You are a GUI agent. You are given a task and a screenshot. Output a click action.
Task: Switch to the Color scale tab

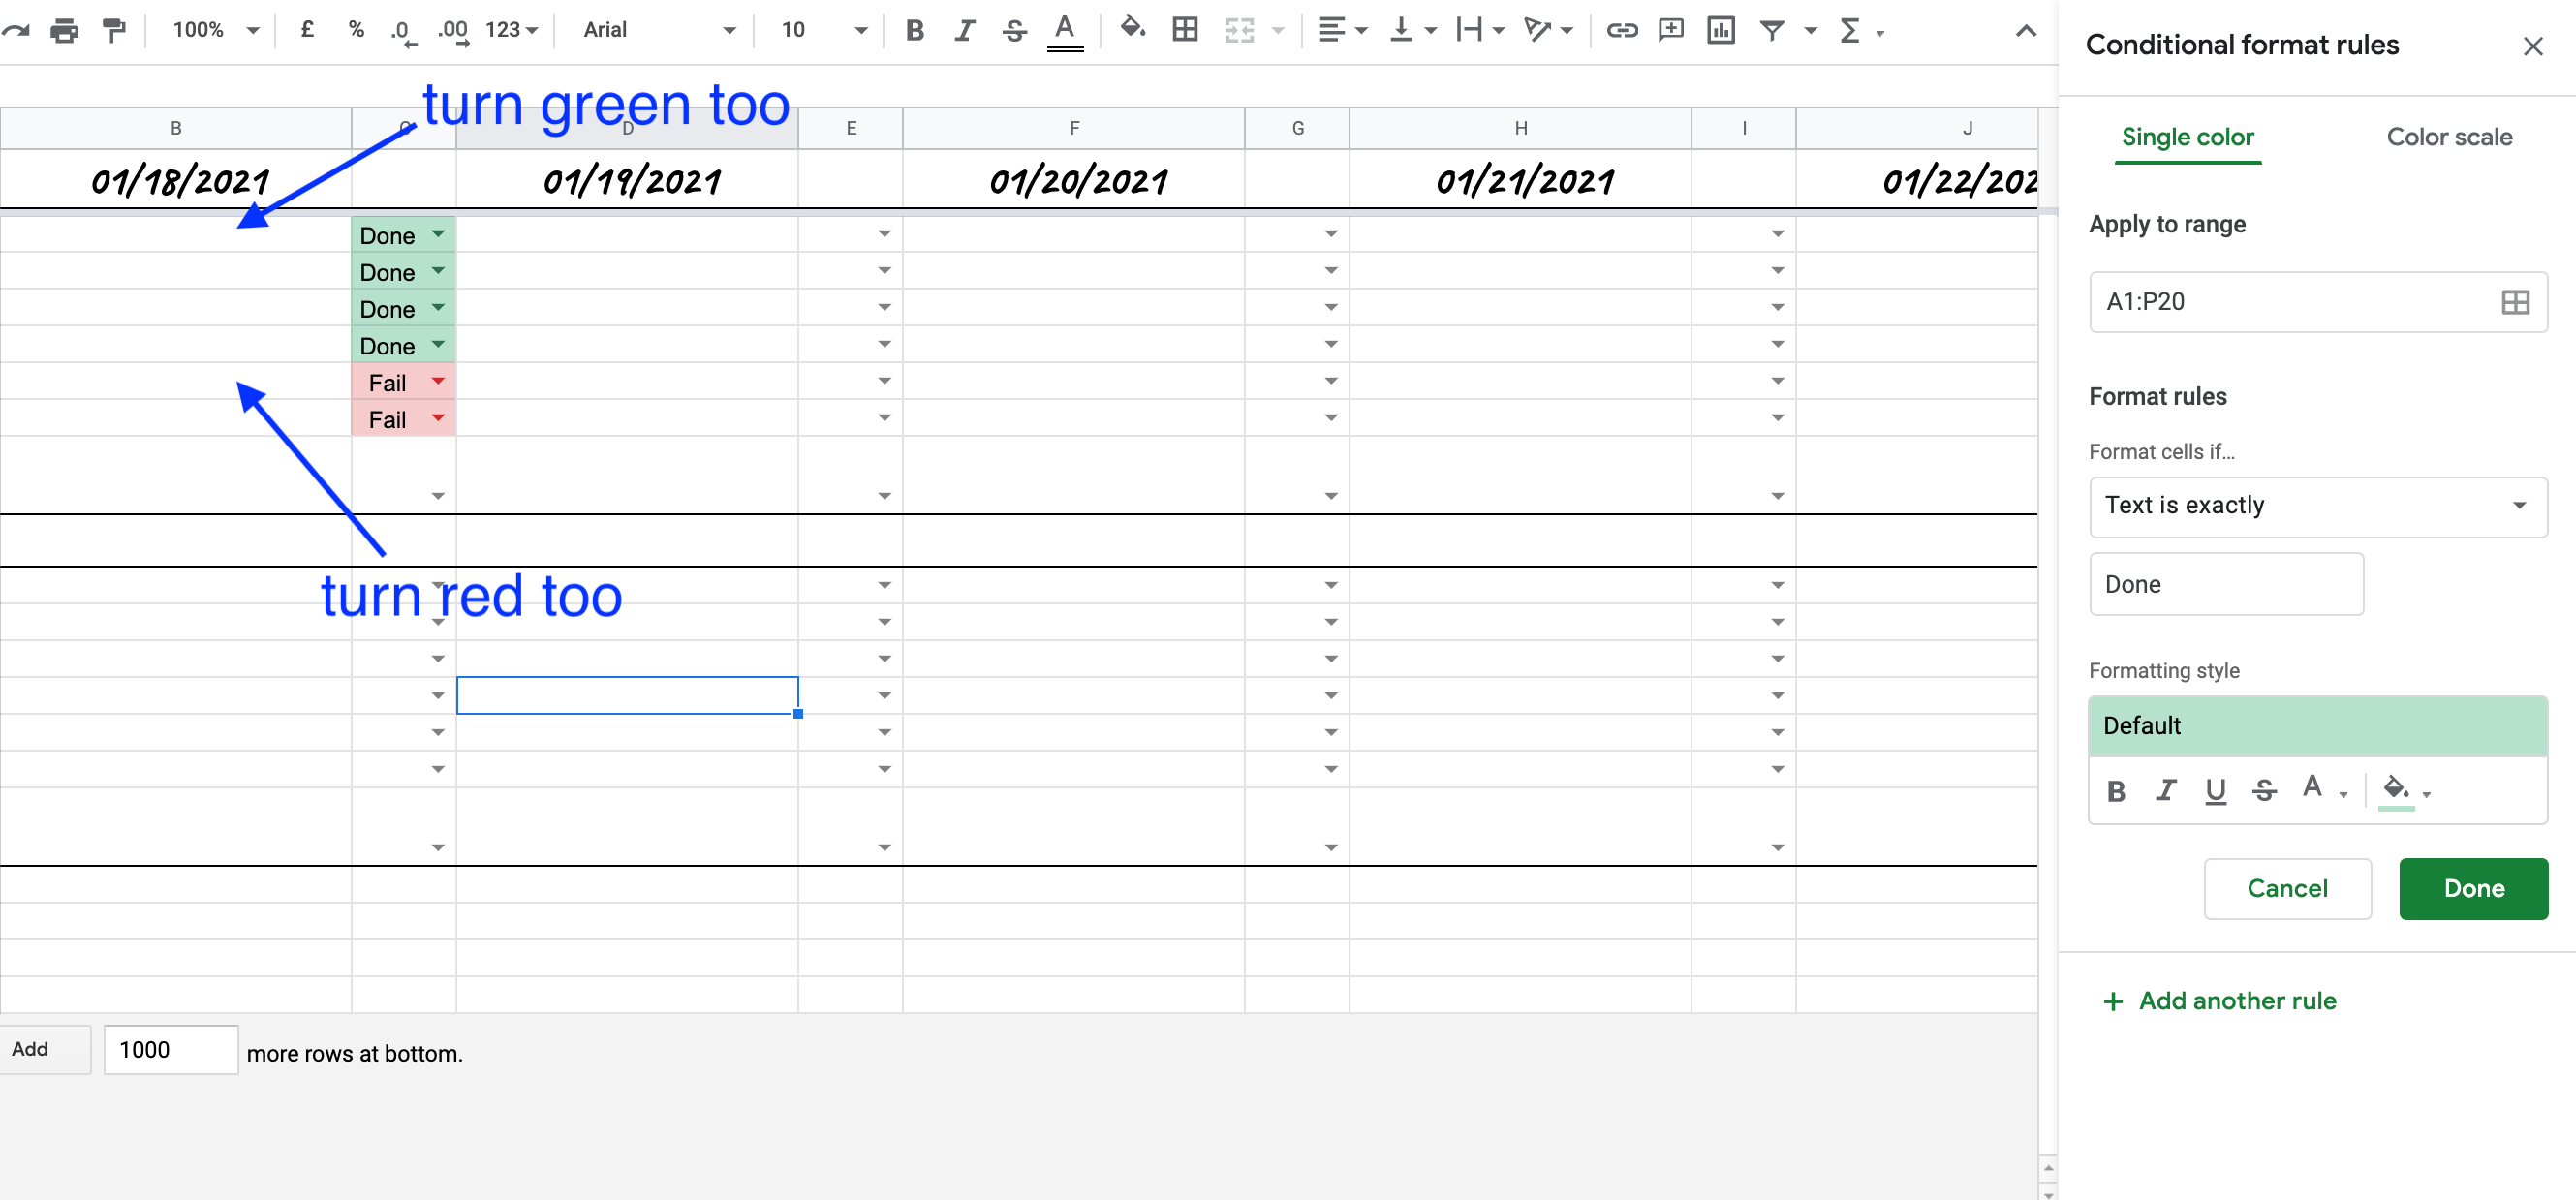pos(2449,136)
